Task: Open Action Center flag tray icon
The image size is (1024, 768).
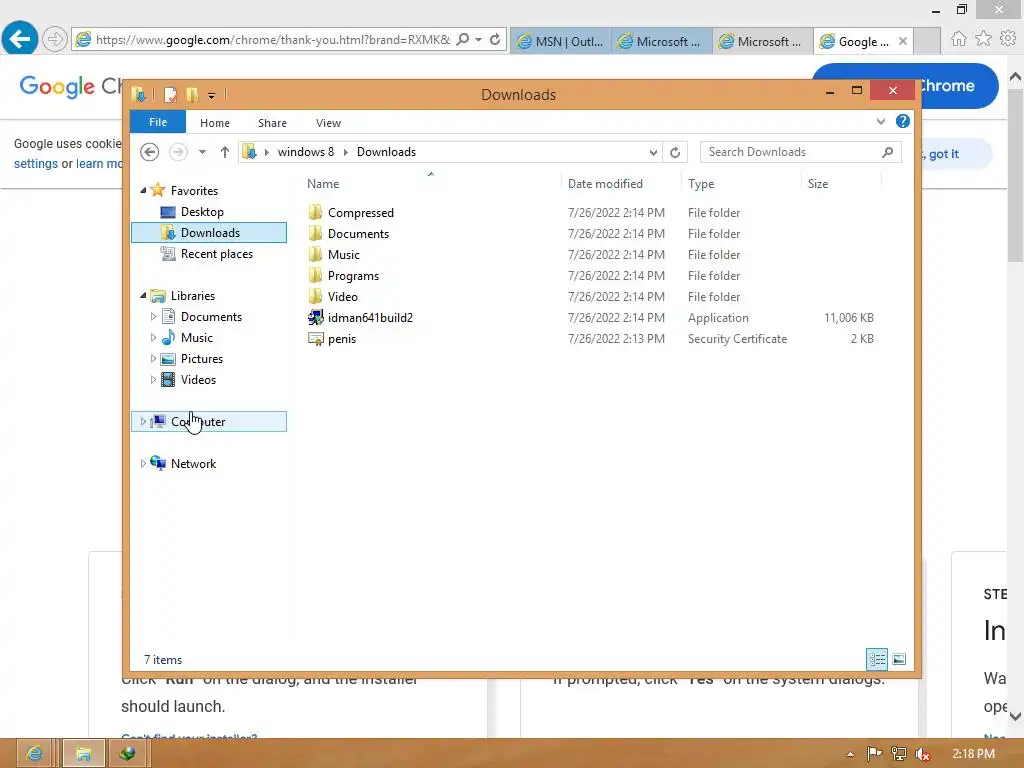Action: (874, 754)
